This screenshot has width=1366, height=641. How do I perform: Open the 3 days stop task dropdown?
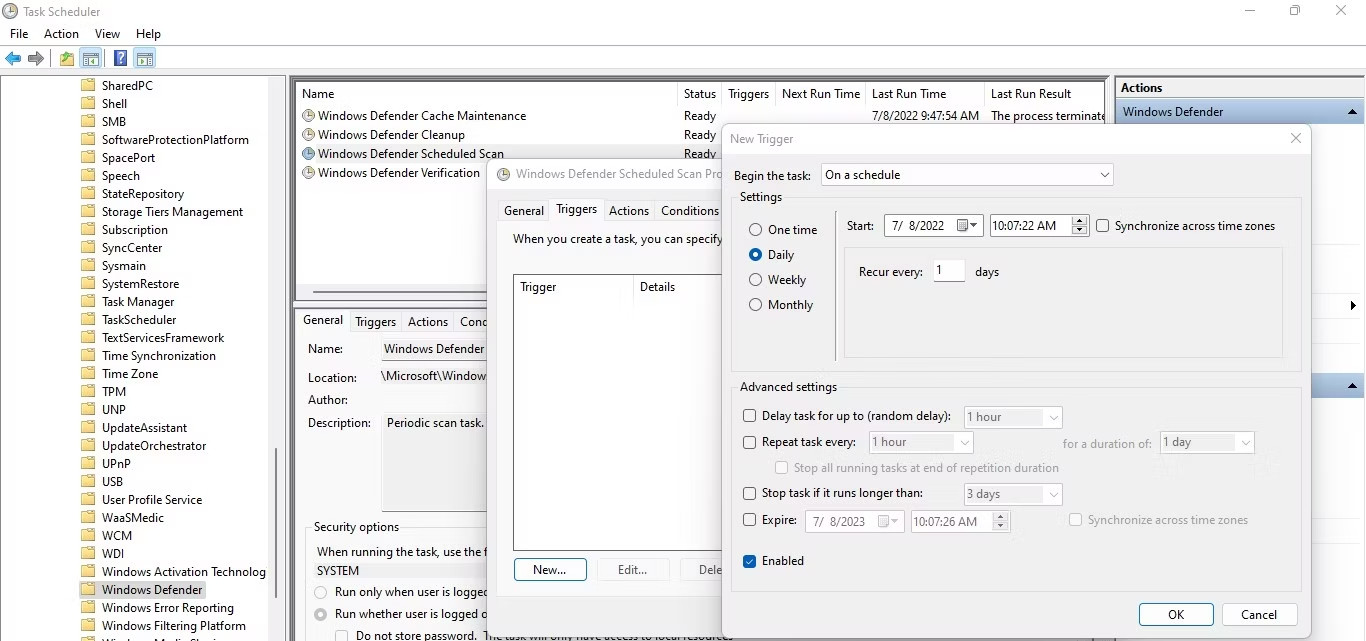tap(1013, 494)
